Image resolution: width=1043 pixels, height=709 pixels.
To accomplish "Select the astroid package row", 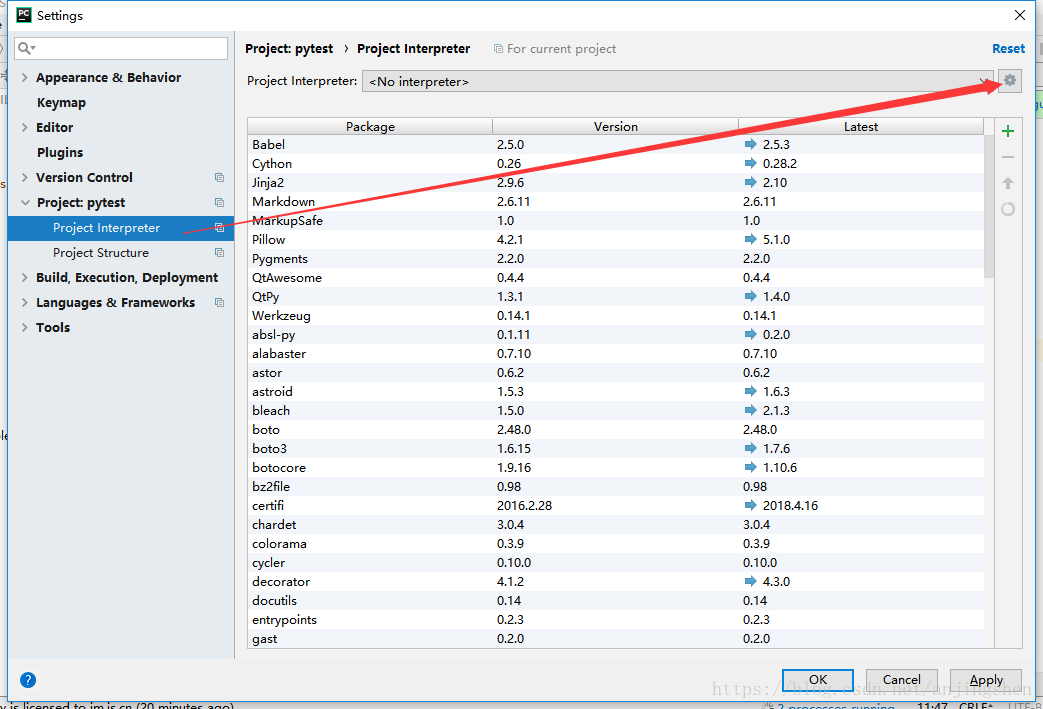I will point(616,392).
